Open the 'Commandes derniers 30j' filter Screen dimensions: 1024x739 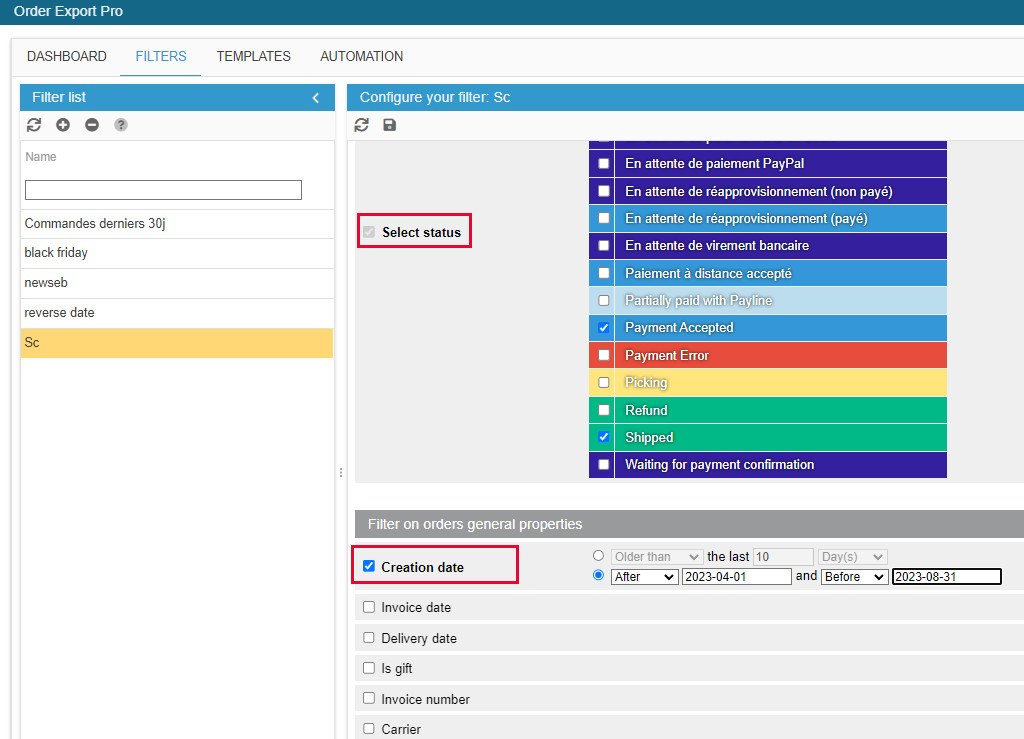click(95, 223)
